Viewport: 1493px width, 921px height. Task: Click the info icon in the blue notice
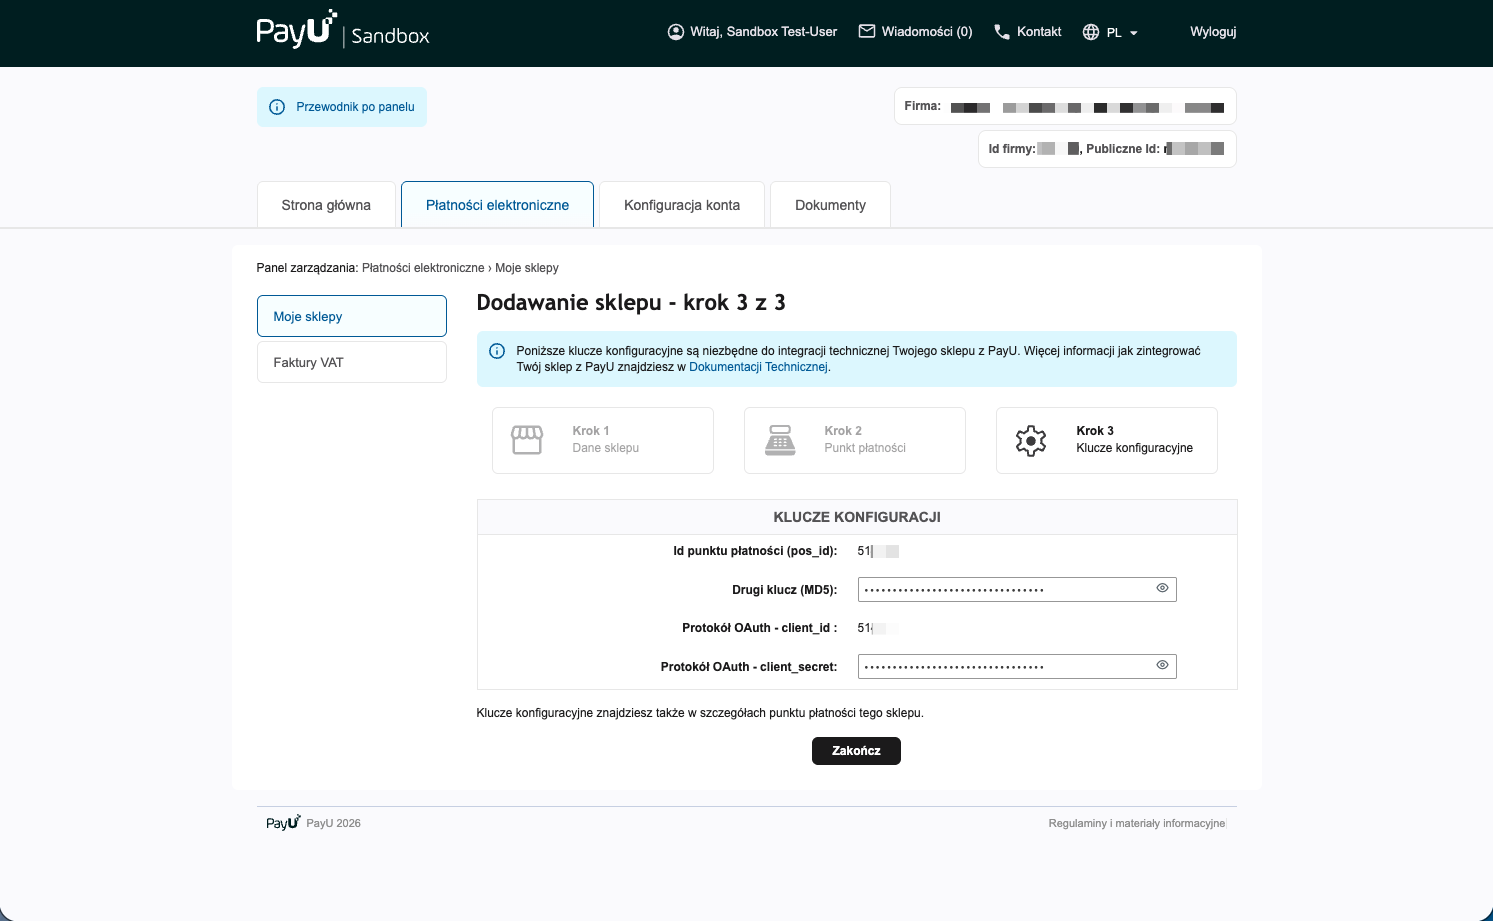click(497, 351)
